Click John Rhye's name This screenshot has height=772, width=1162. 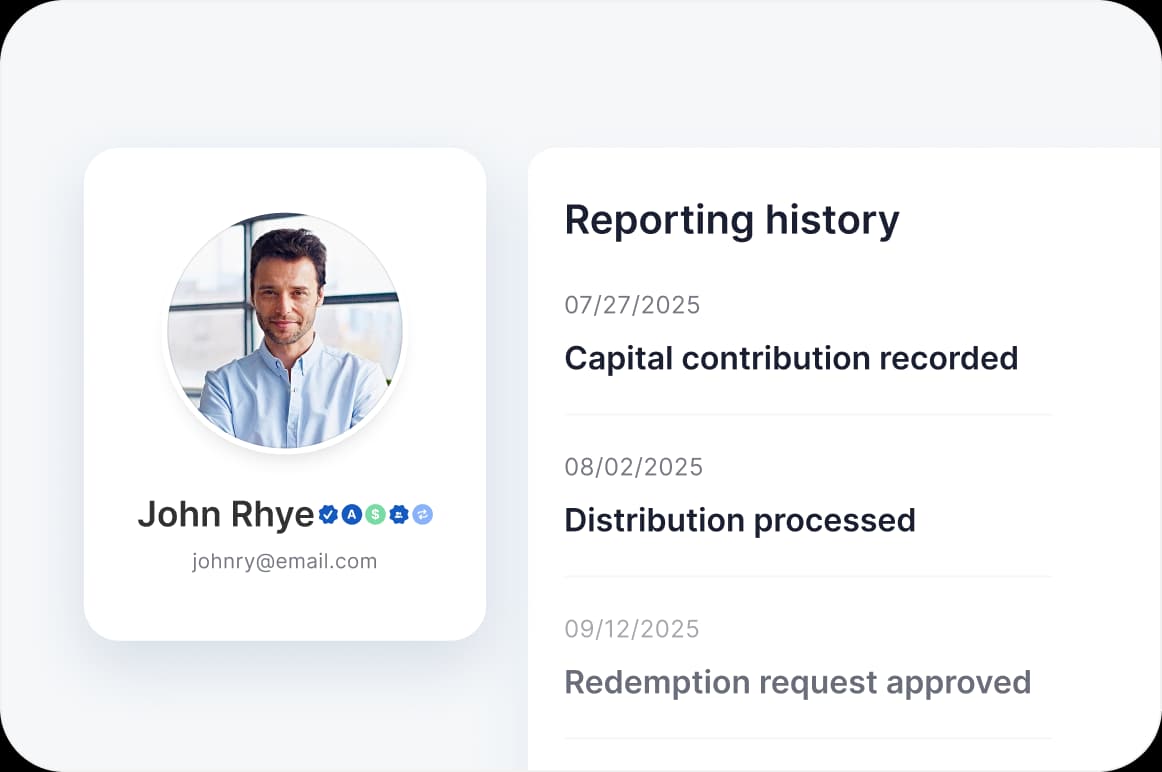point(225,514)
